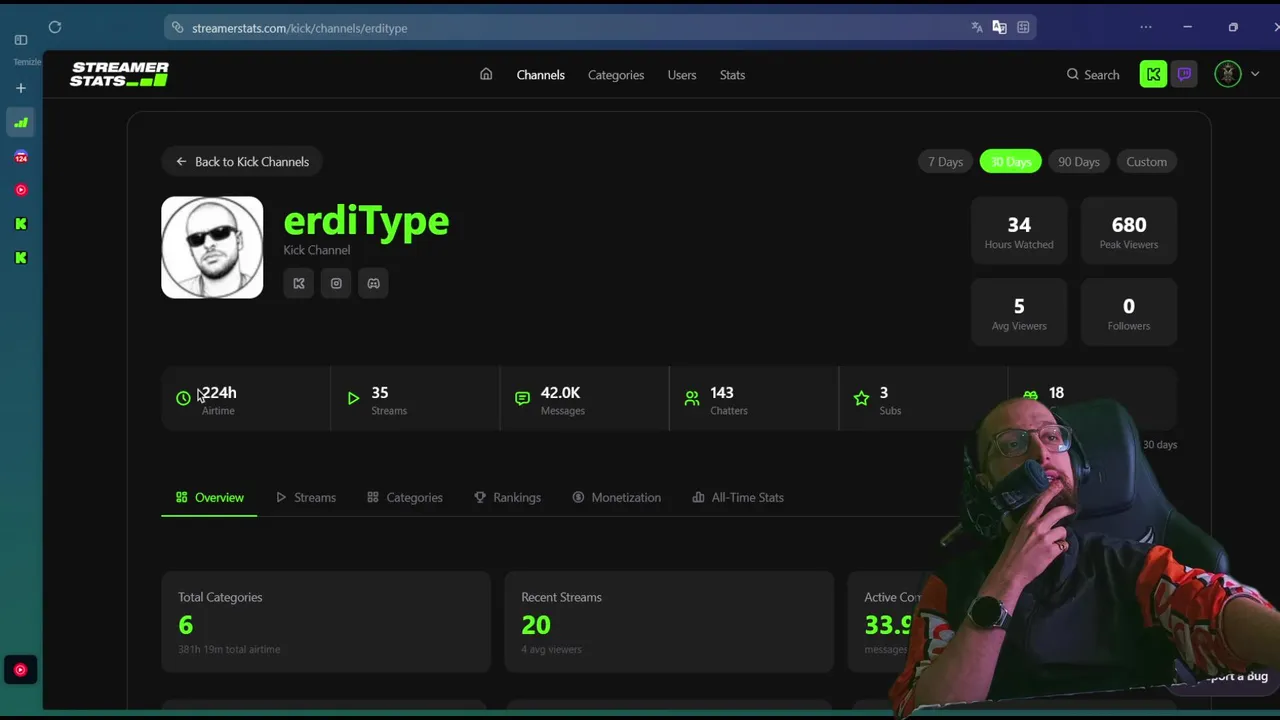Click the reader view icon in address bar

pos(1023,27)
